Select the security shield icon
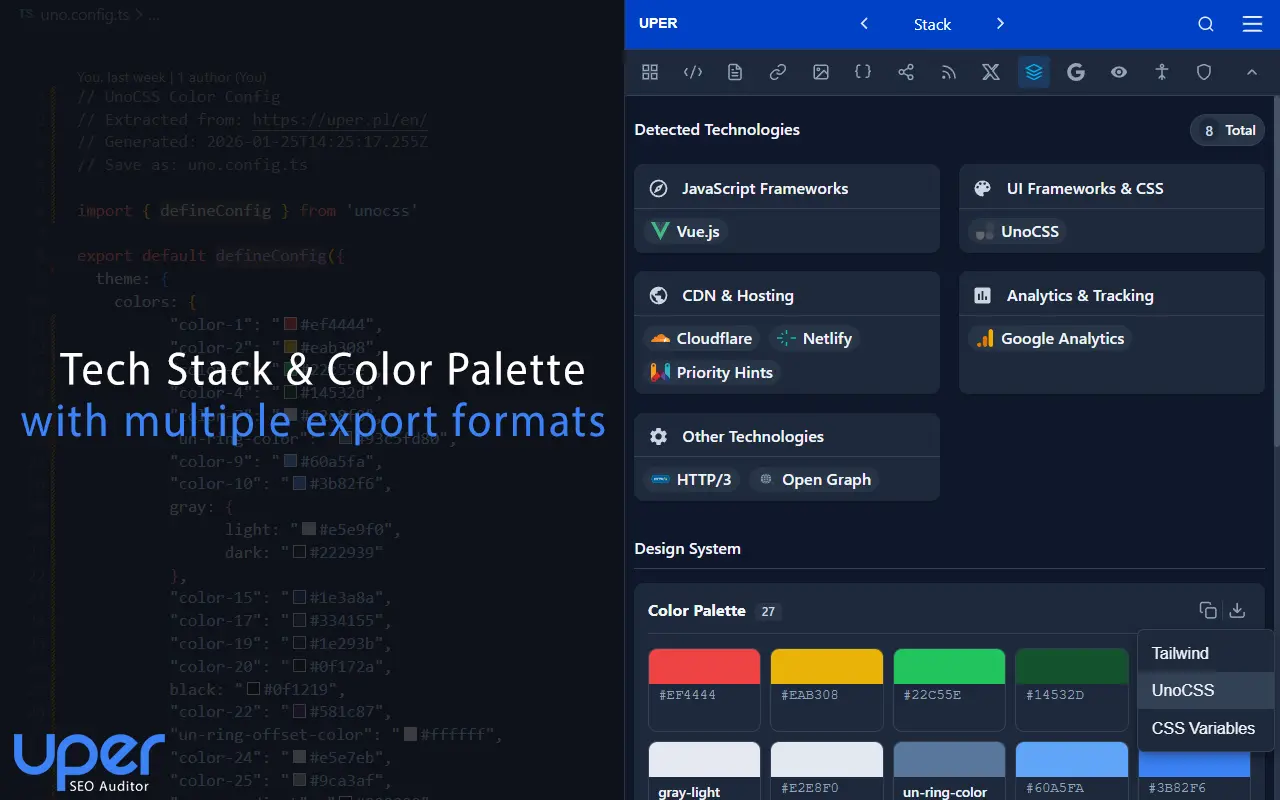The image size is (1280, 800). 1204,72
